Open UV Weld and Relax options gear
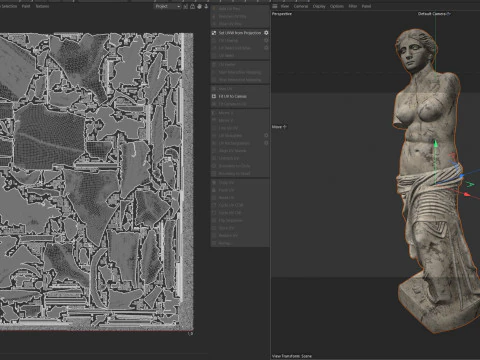 266,48
